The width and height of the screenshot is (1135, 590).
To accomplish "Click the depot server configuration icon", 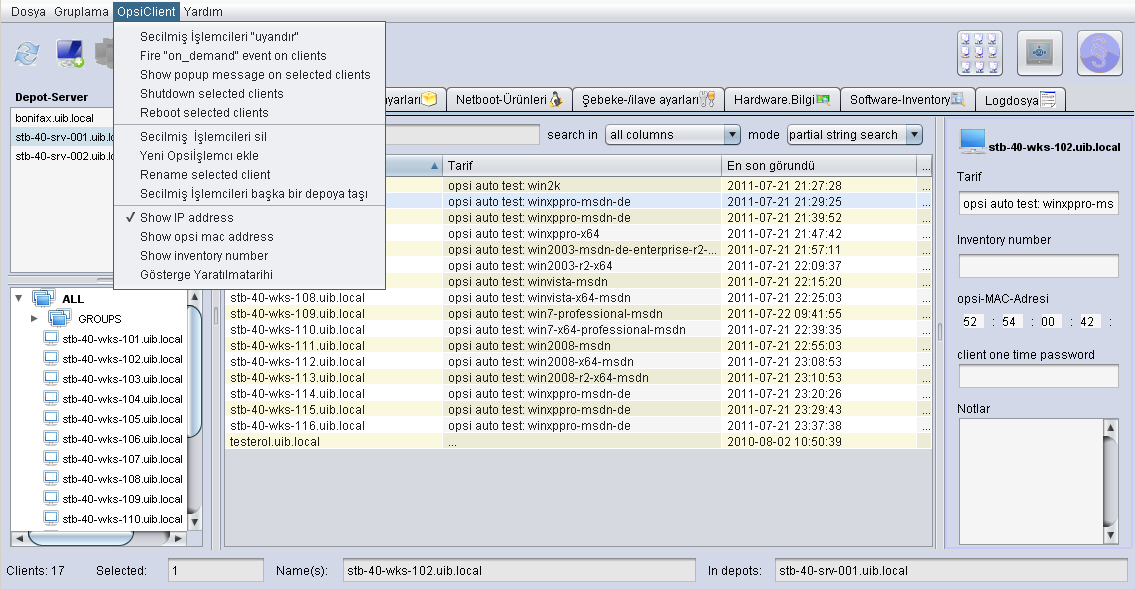I will pyautogui.click(x=1039, y=53).
